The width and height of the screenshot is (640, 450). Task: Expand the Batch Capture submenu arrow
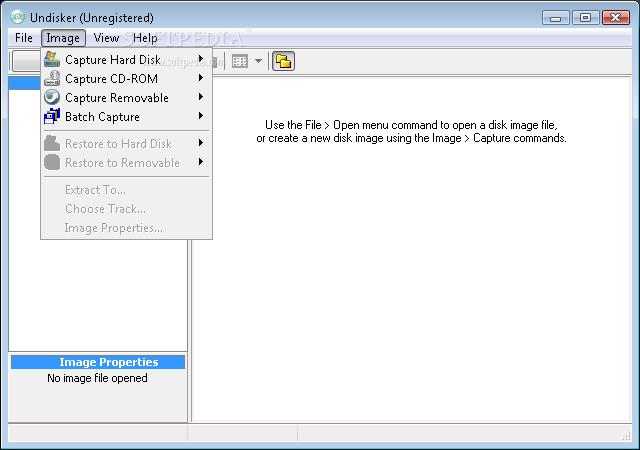201,116
